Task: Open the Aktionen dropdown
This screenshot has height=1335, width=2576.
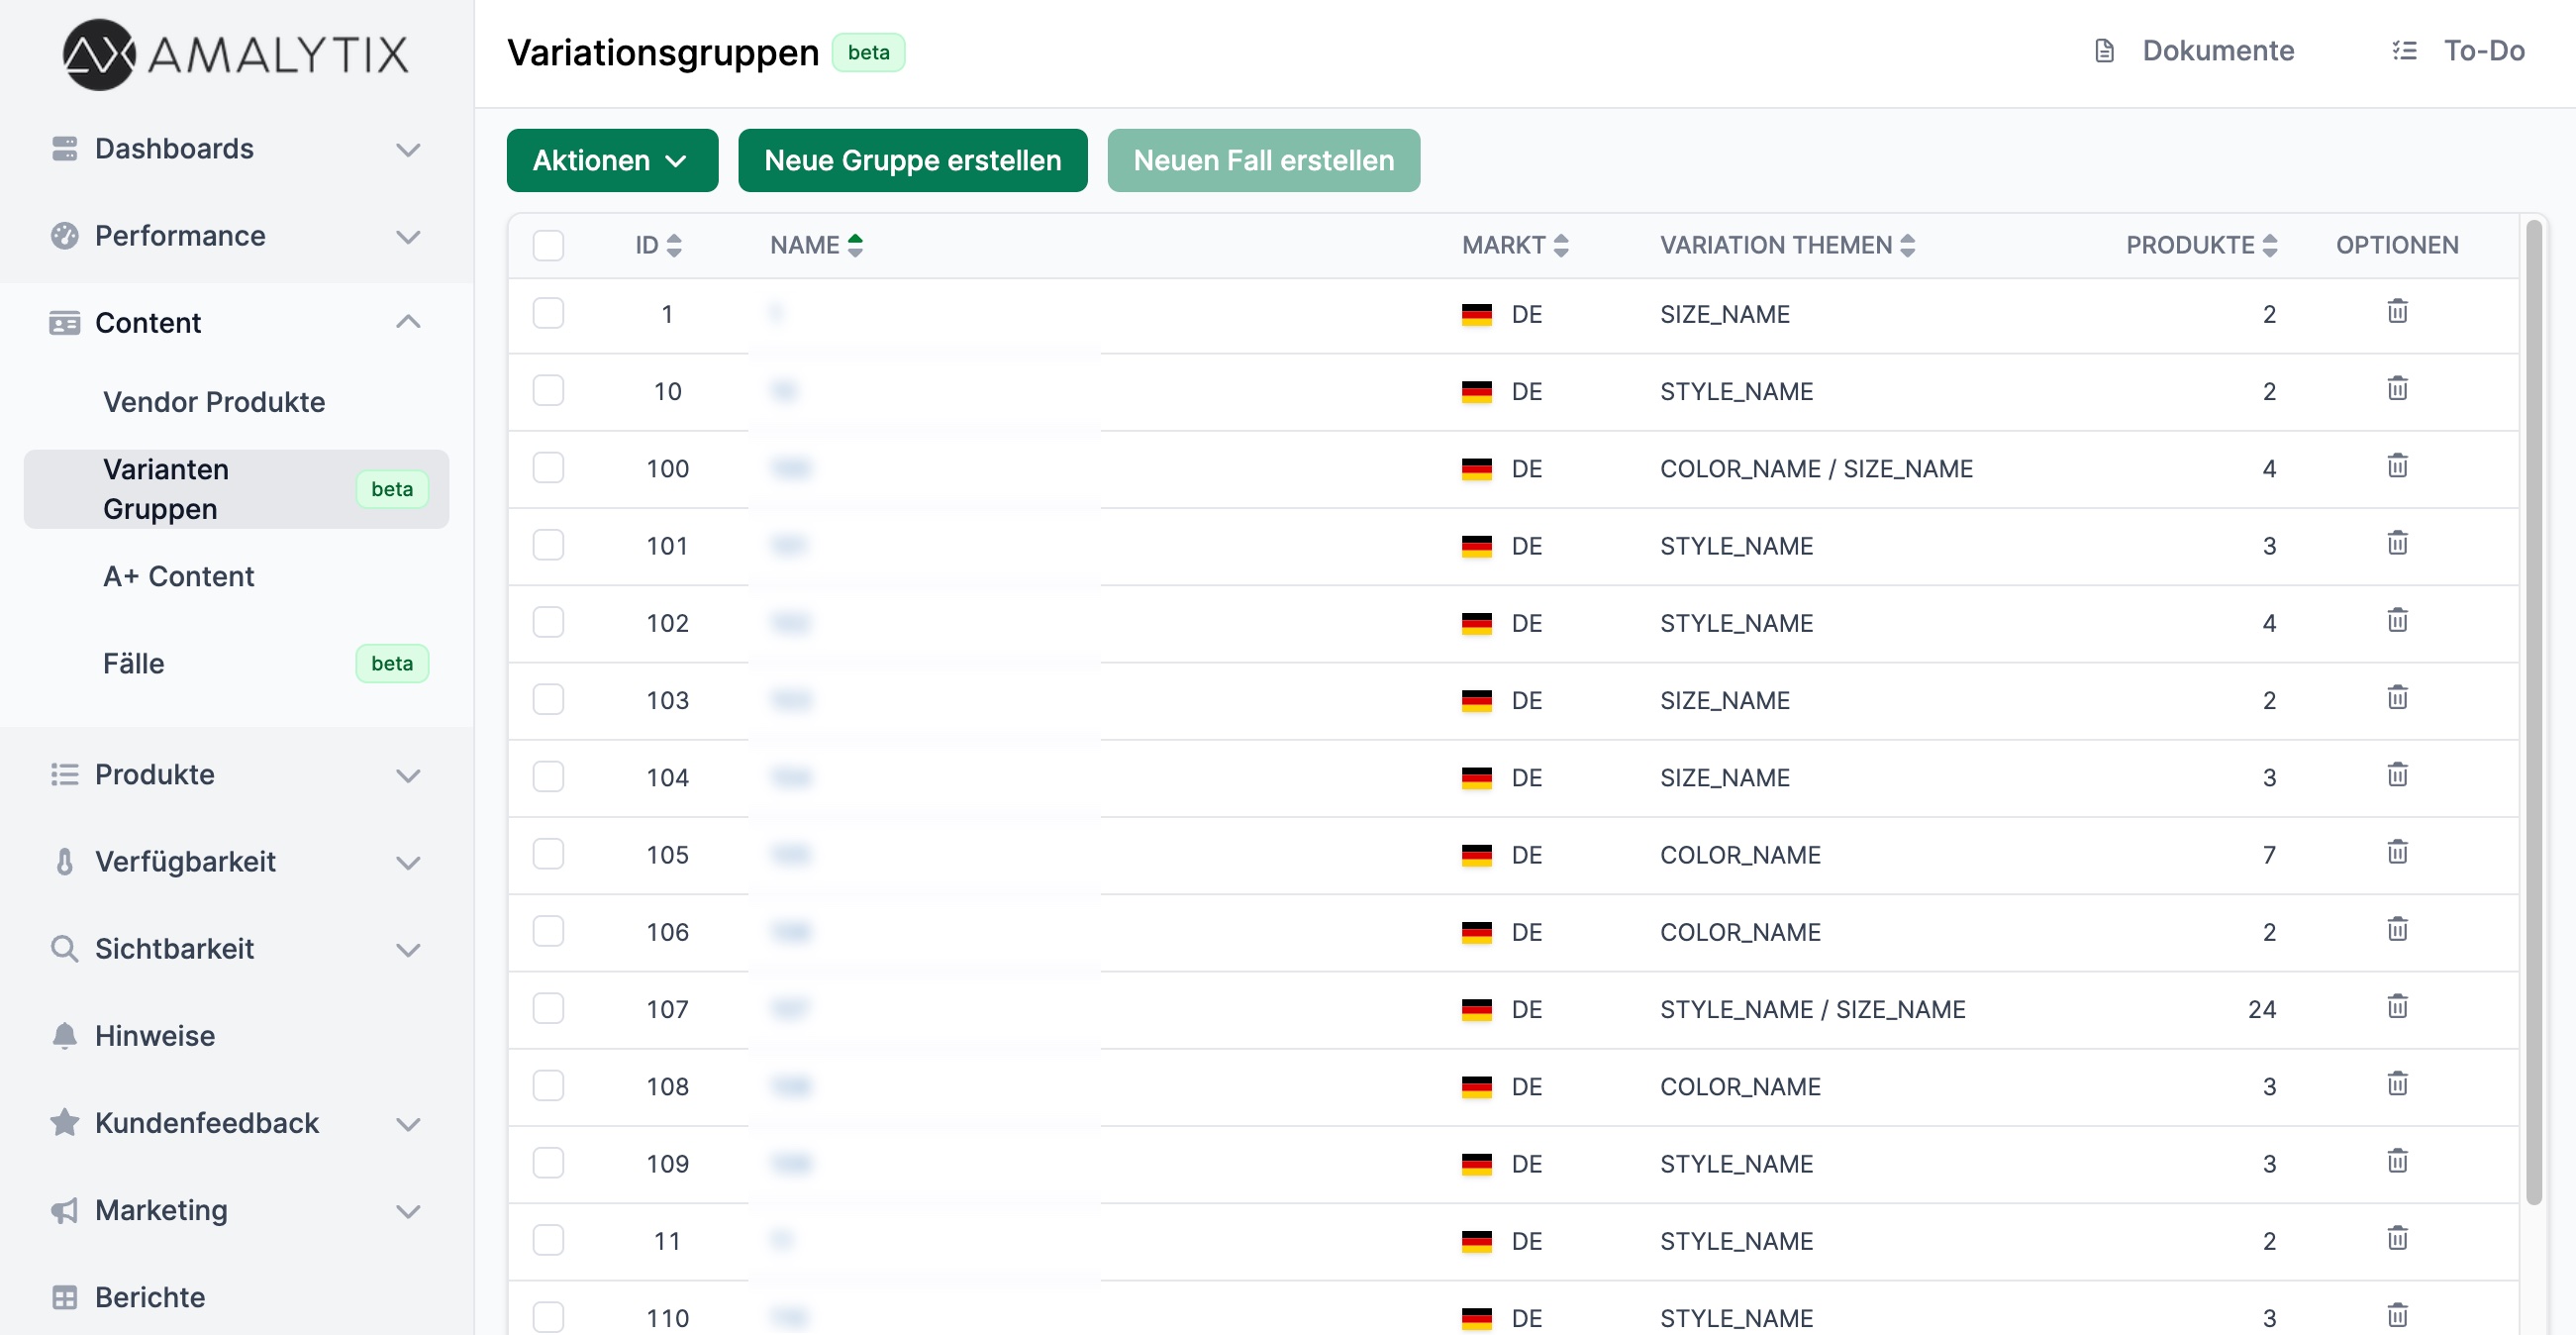Action: 611,160
